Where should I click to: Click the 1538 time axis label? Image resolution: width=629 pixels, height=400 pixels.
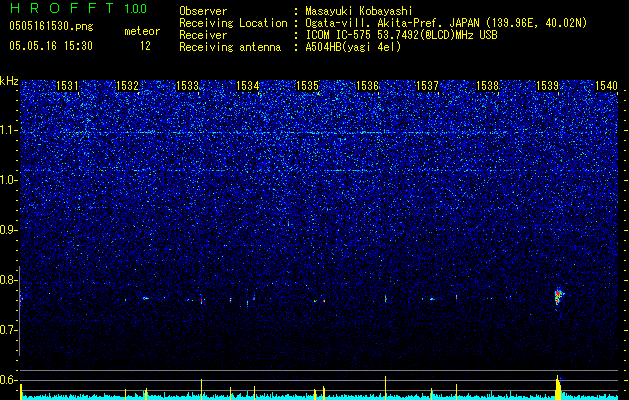487,85
